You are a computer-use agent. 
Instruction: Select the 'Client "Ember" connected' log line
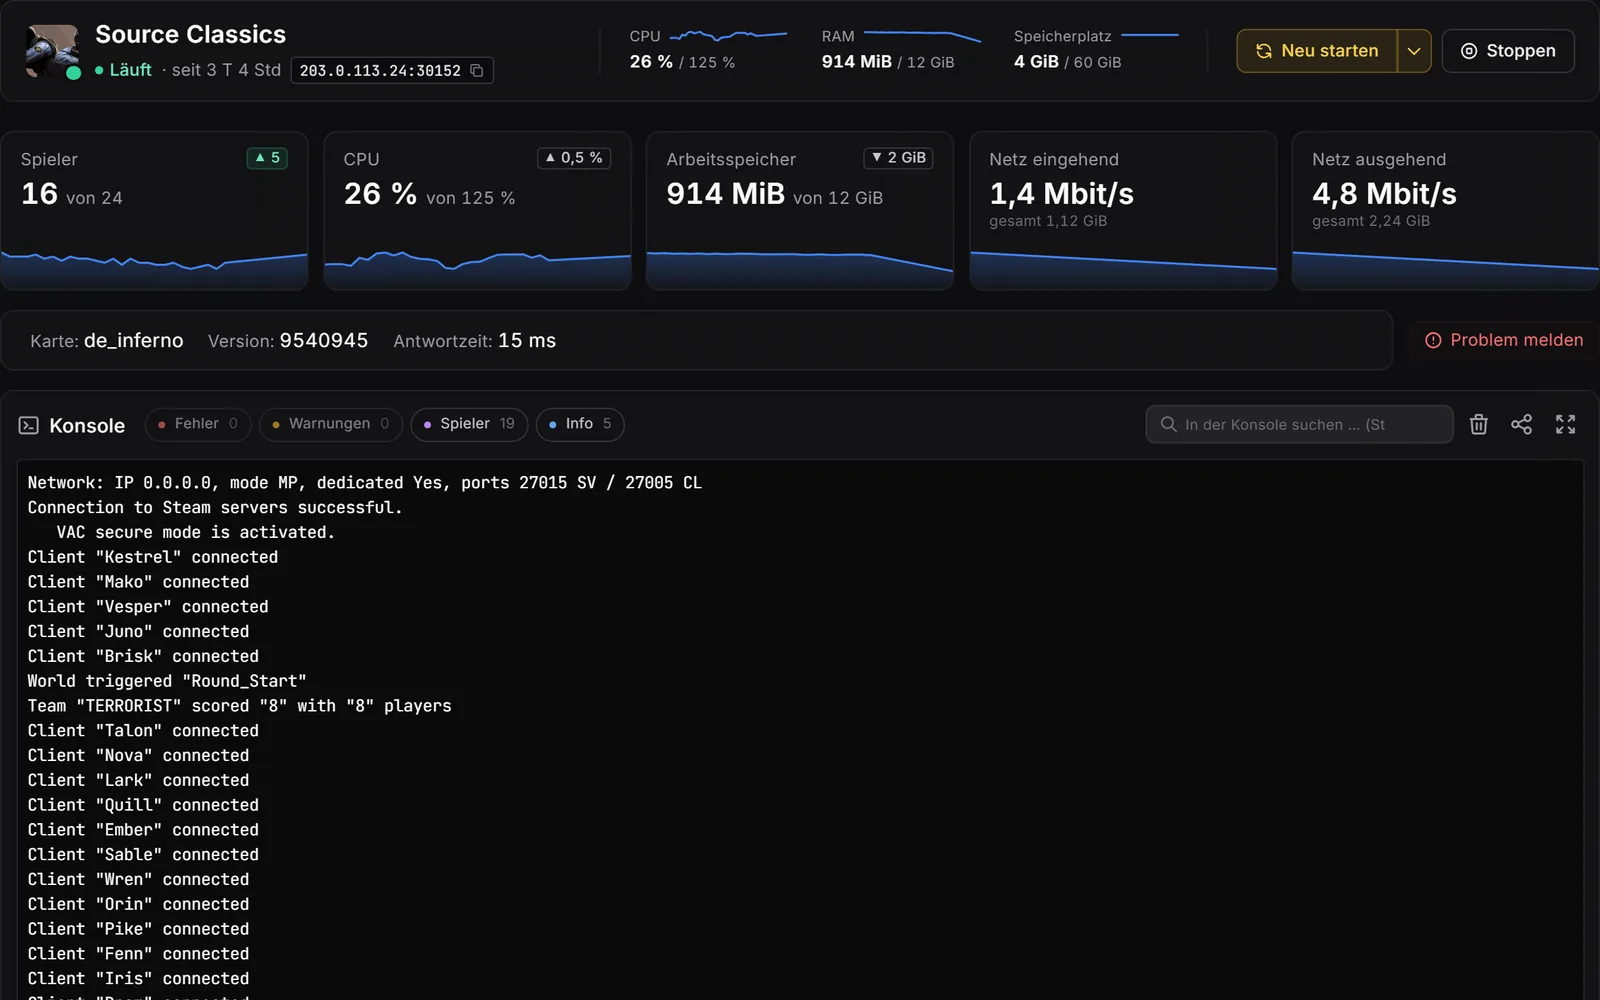click(x=143, y=830)
